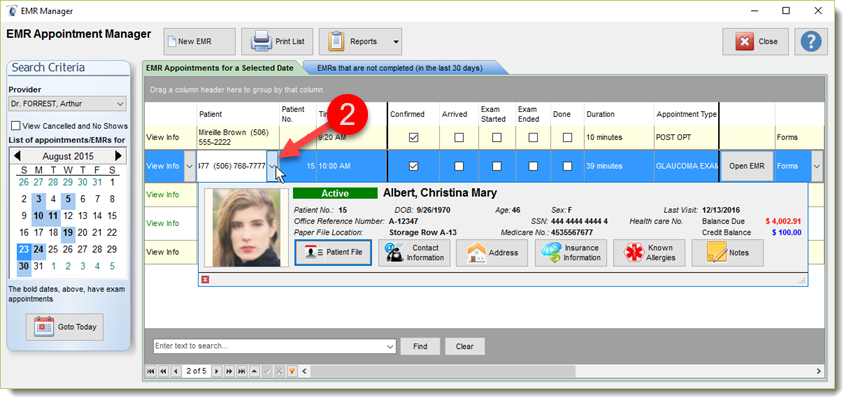Click the GLAUCOMA EXAM appointment type cell
Screen dimensions: 850x404
[686, 166]
